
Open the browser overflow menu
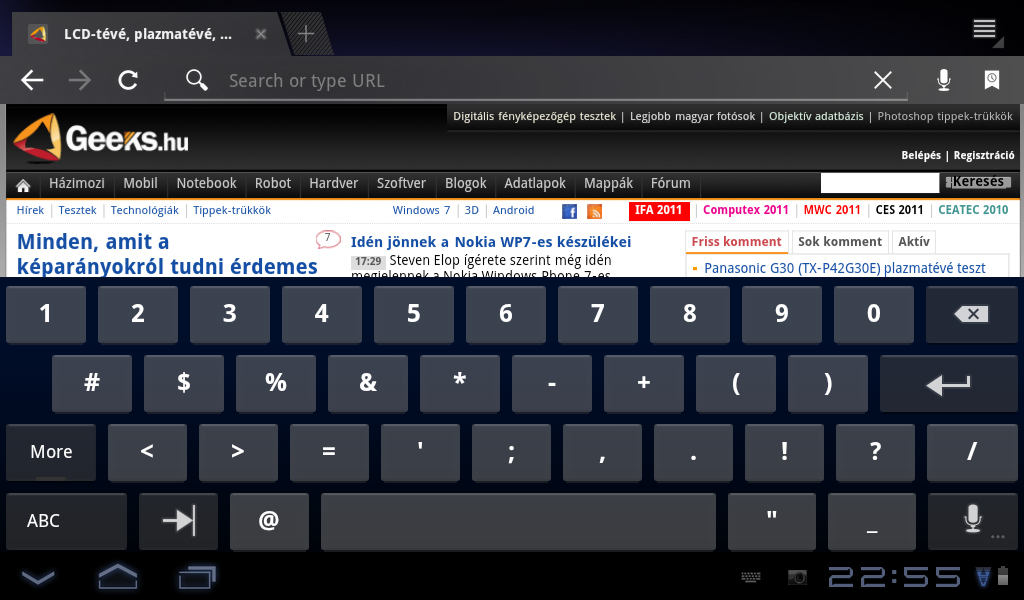(x=985, y=29)
